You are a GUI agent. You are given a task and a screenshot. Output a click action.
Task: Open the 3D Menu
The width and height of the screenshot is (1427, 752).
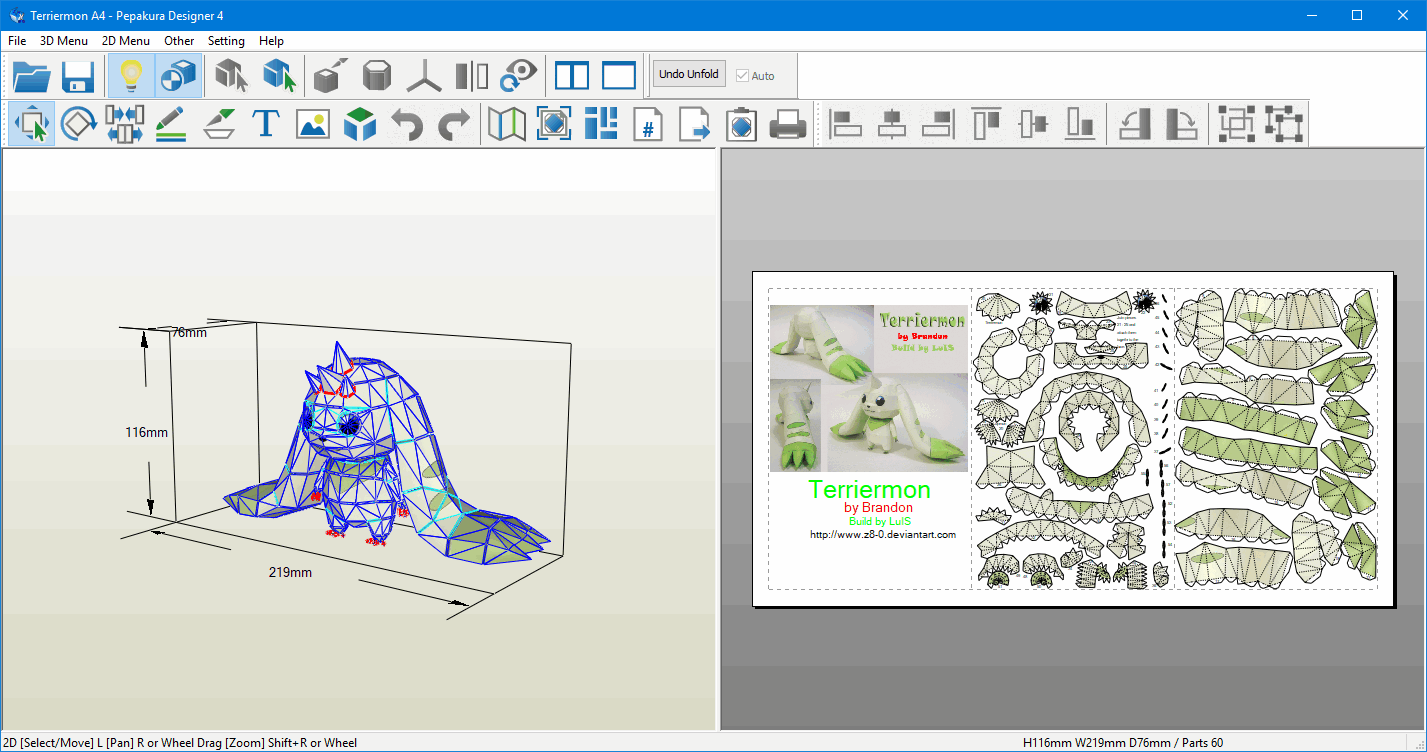click(x=63, y=41)
